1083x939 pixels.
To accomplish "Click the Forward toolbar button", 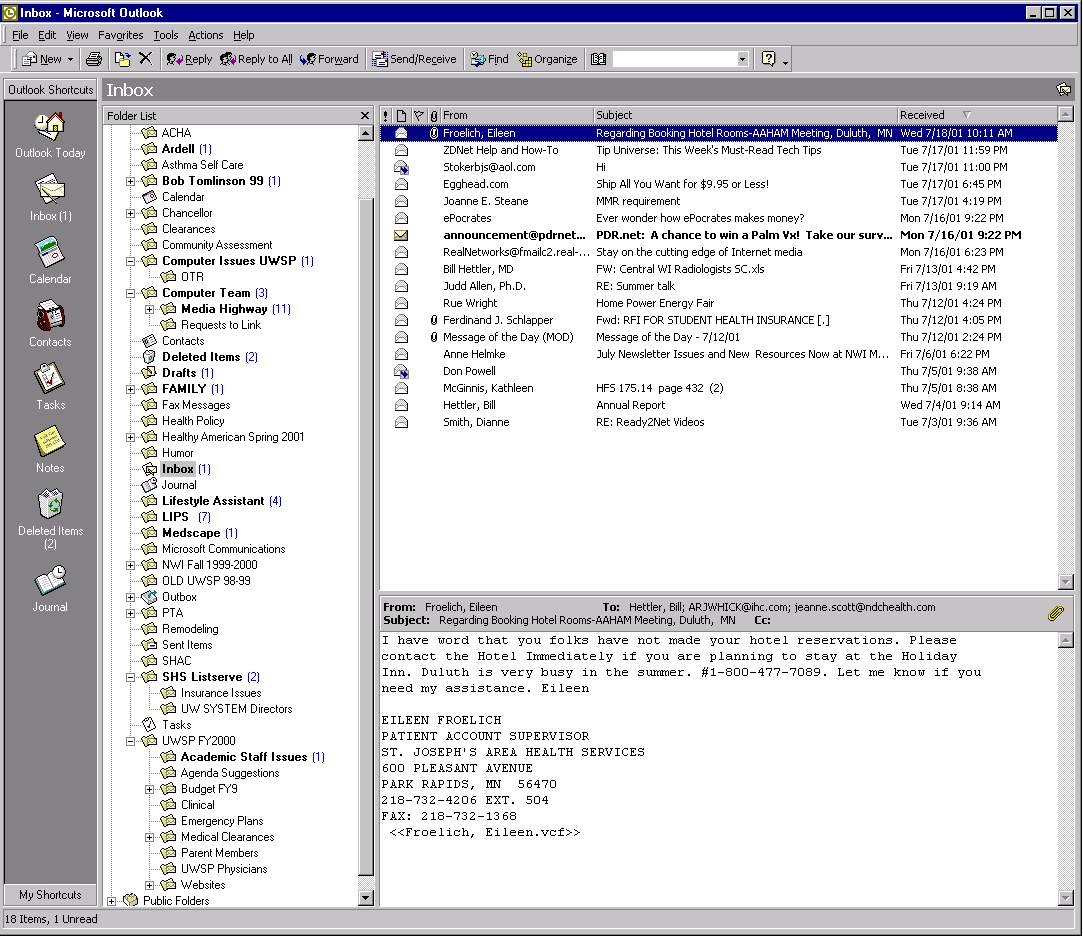I will (x=329, y=59).
